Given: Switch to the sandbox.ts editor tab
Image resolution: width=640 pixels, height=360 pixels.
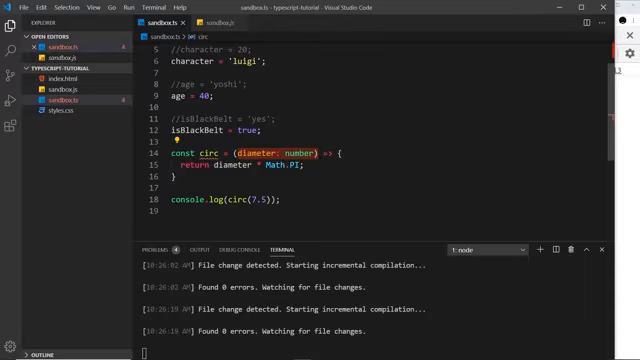Looking at the screenshot, I should (162, 23).
